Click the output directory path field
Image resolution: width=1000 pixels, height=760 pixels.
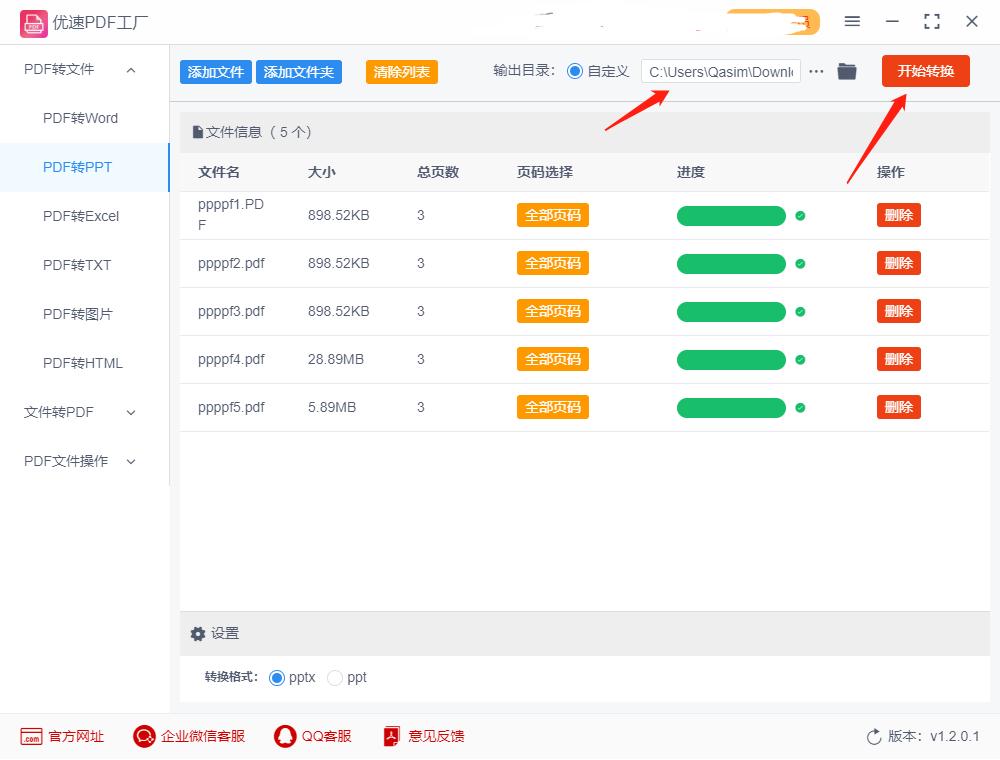tap(720, 71)
